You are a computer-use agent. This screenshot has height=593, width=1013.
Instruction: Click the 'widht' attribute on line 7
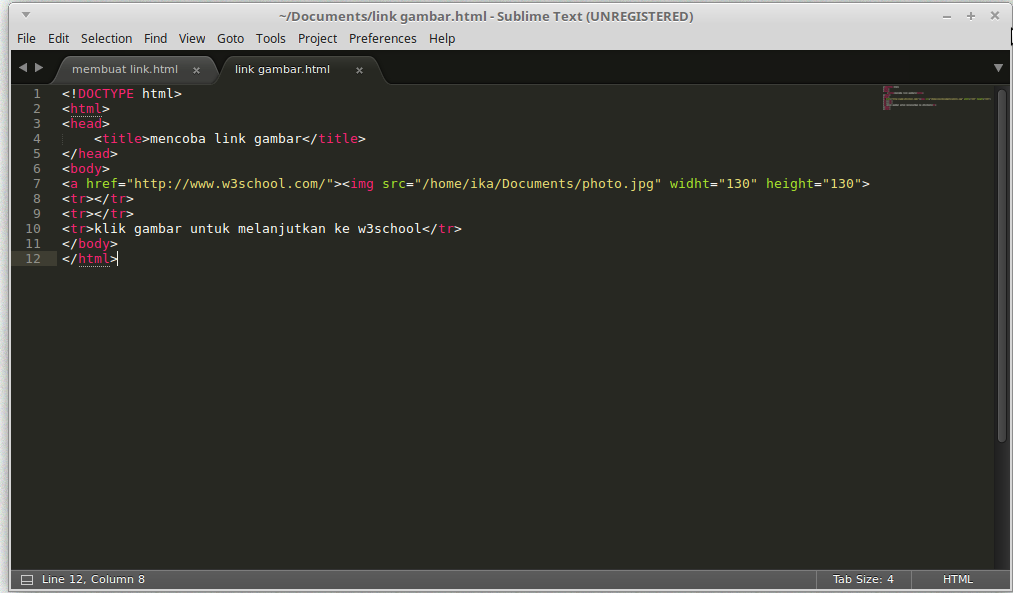(689, 183)
